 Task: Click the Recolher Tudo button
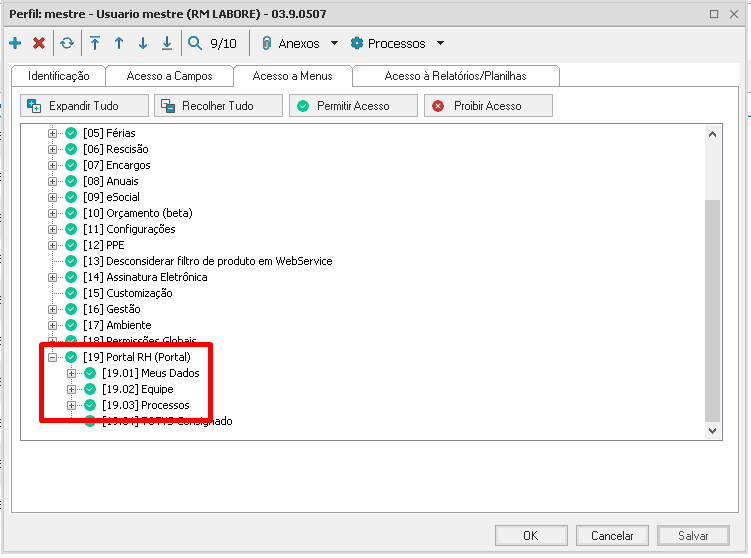(x=218, y=105)
